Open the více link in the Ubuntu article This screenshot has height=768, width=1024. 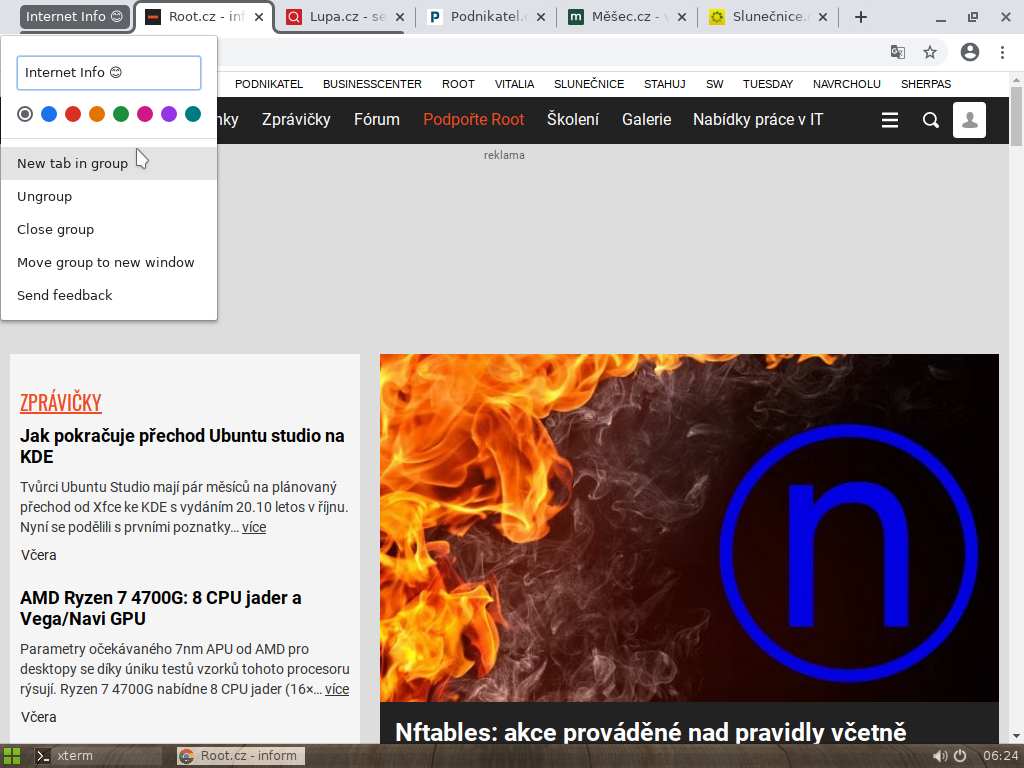253,527
